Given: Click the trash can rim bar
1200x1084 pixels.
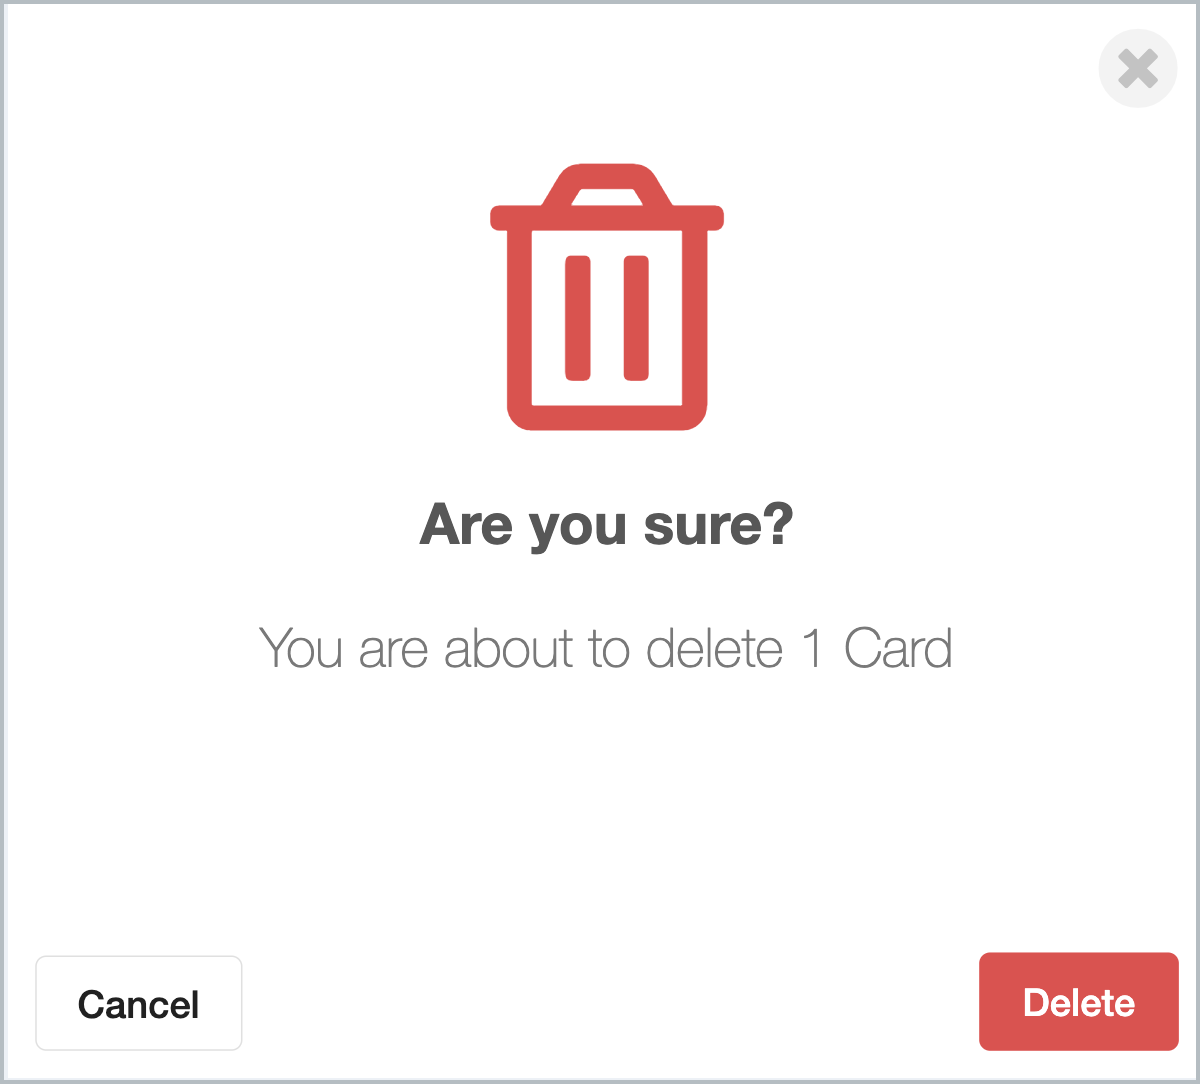Looking at the screenshot, I should tap(607, 218).
